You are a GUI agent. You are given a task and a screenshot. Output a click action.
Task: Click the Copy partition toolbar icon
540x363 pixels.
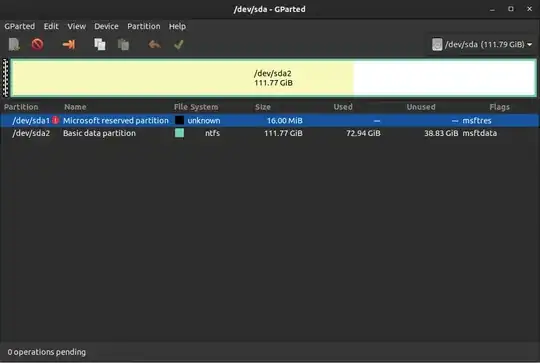[x=100, y=44]
